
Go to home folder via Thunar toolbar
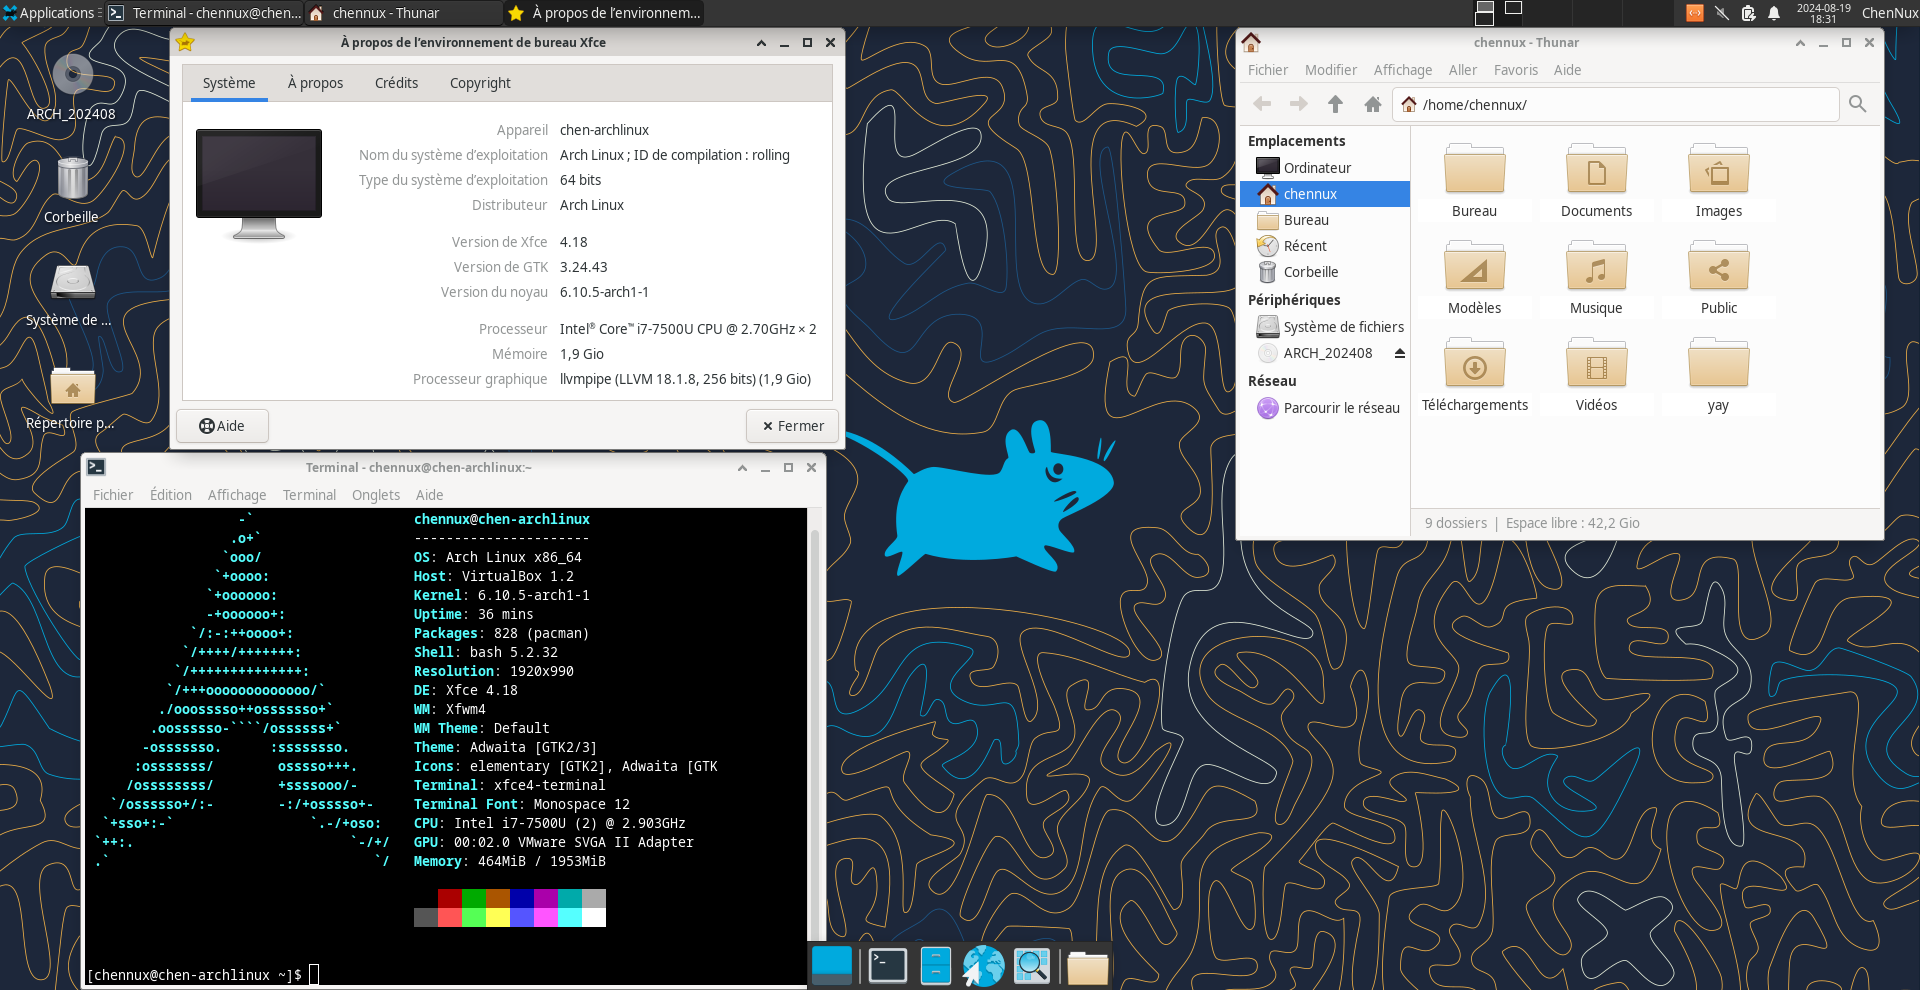pos(1373,104)
